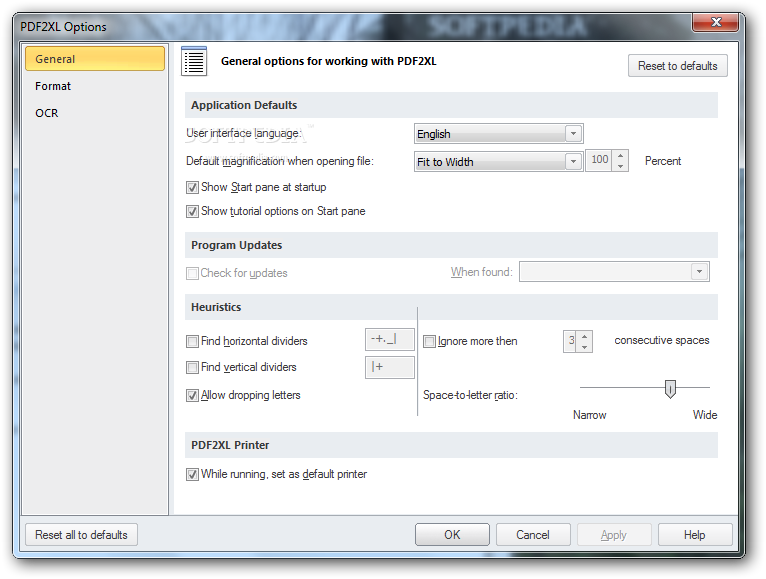Click the consecutive spaces number field
The height and width of the screenshot is (579, 766).
pos(570,341)
